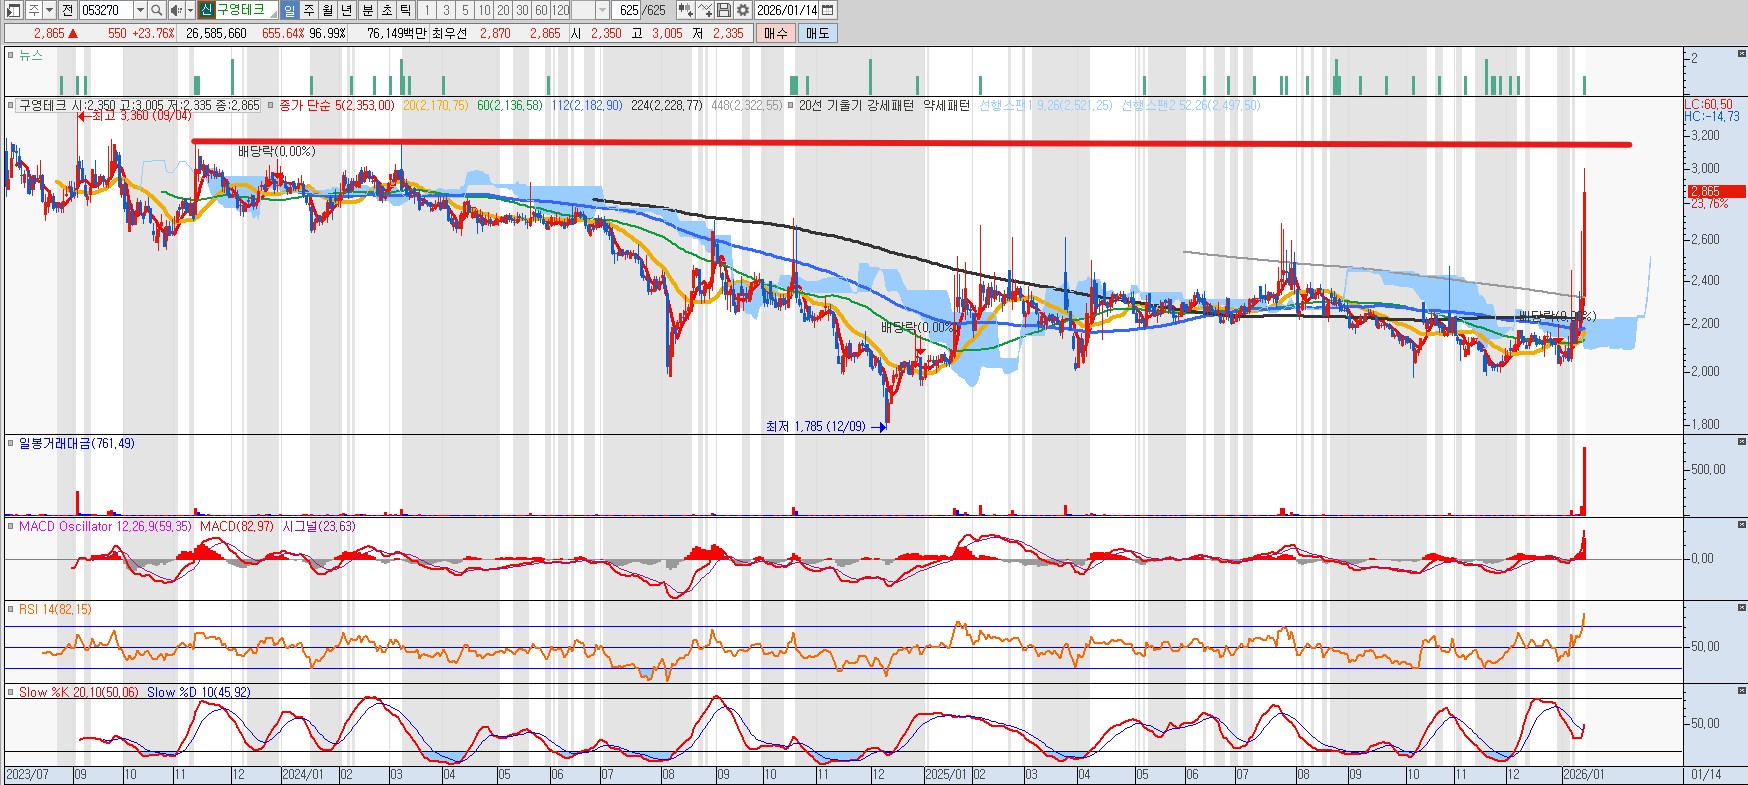
Task: Open the 주 market type dropdown arrow
Action: 49,10
